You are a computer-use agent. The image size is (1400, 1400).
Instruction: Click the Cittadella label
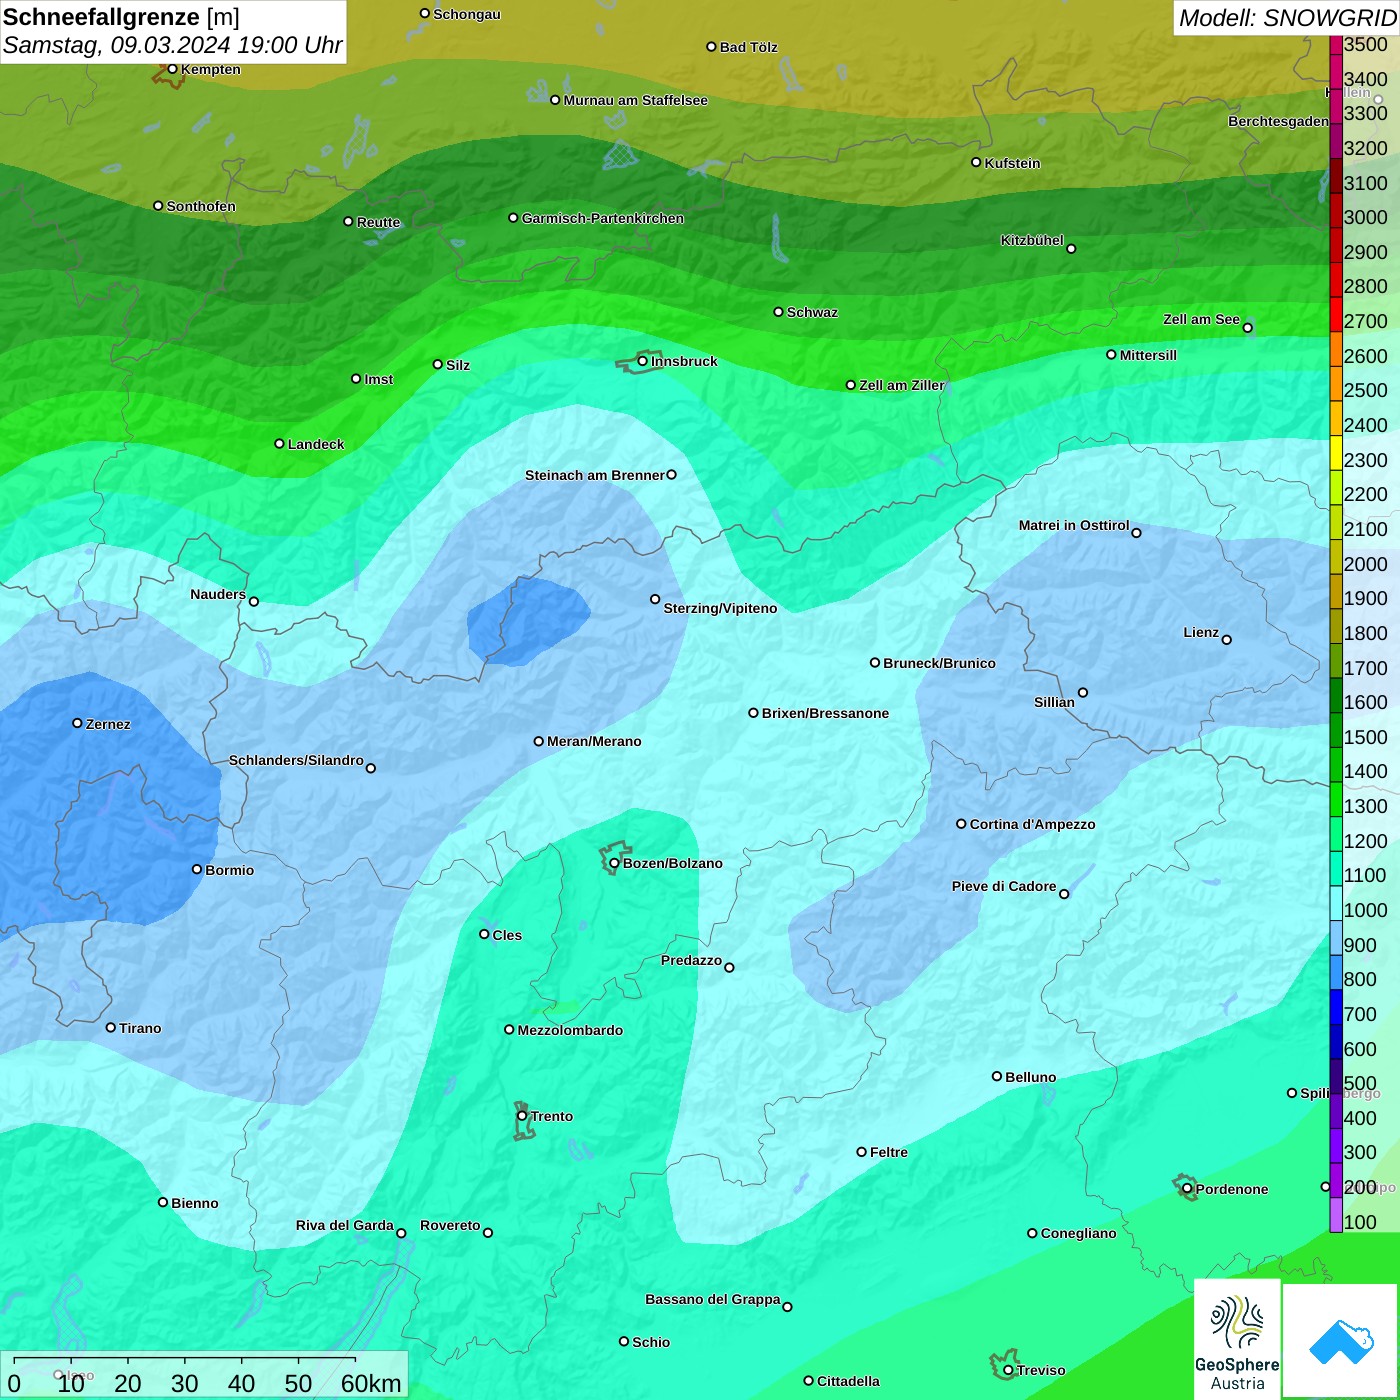tap(848, 1381)
